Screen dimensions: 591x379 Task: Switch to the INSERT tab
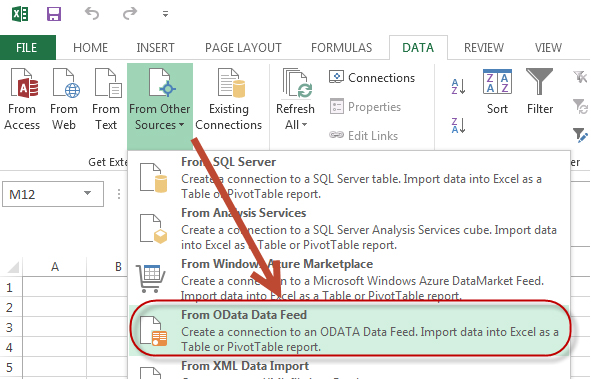[155, 47]
